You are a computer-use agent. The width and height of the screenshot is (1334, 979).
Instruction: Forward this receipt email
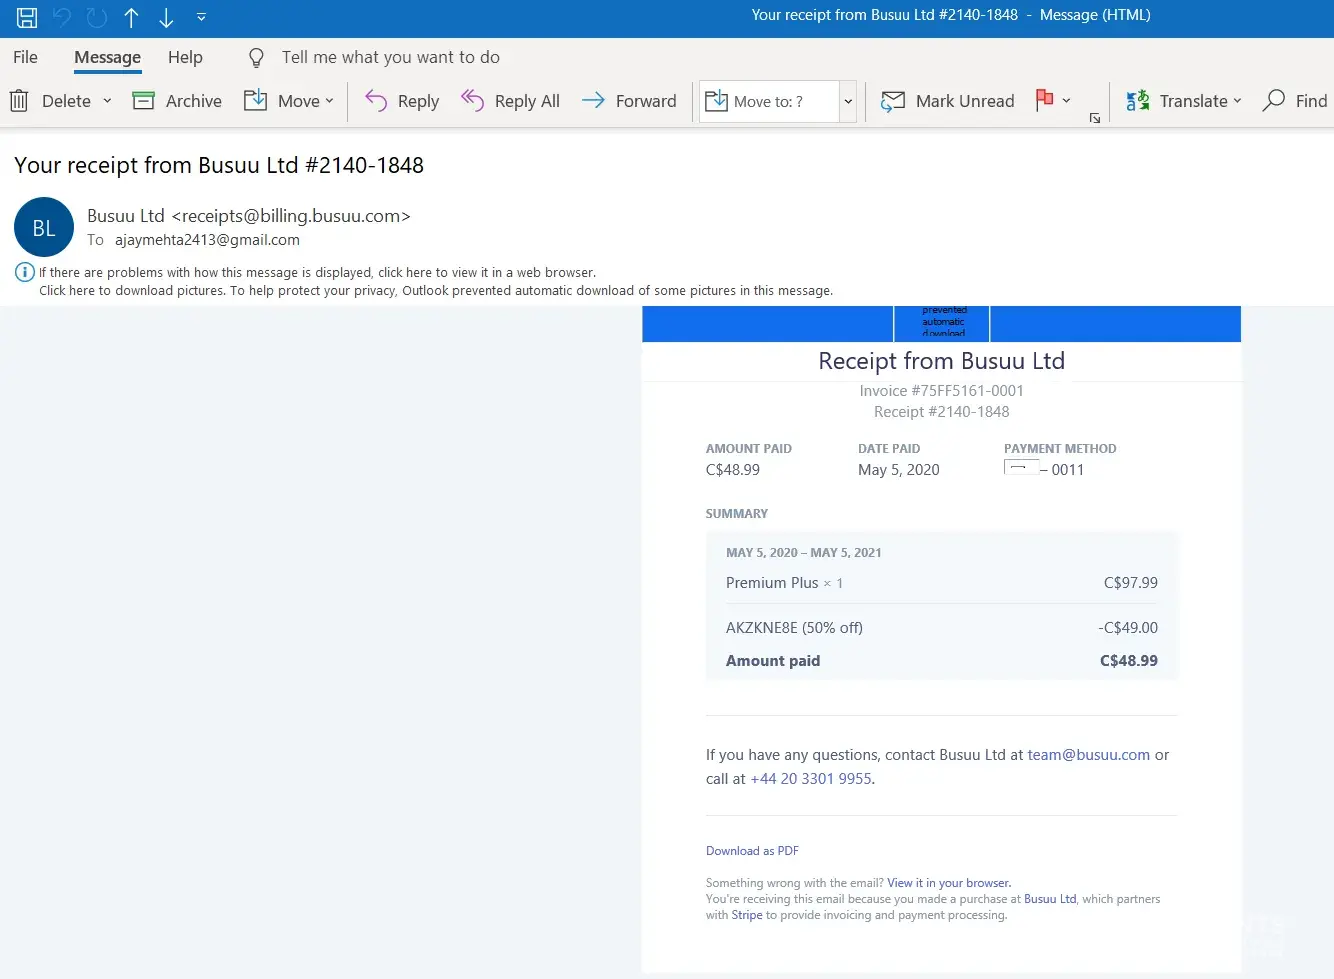[629, 101]
